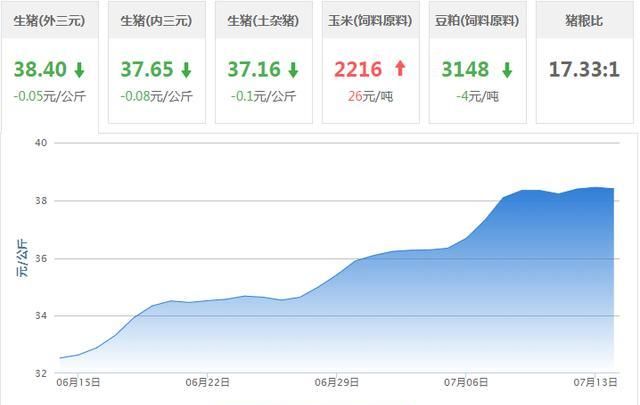
Task: Click the red up arrow beside 2216
Action: (400, 68)
